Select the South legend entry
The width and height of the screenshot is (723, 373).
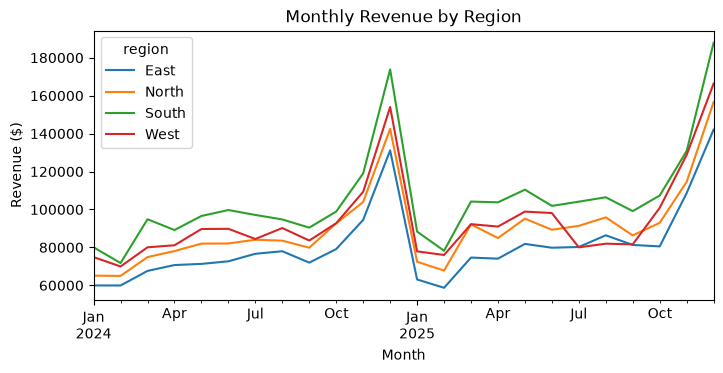click(146, 113)
